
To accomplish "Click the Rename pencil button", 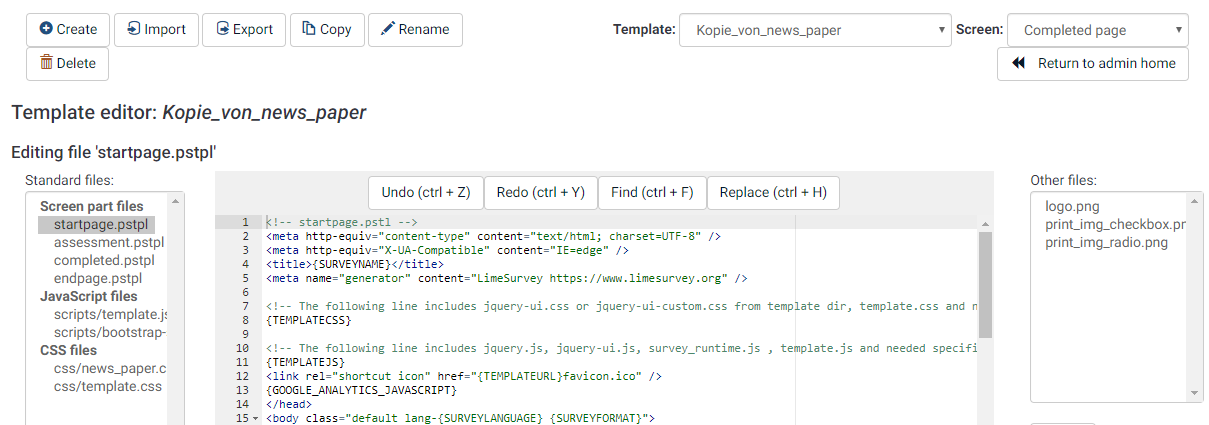I will point(415,30).
